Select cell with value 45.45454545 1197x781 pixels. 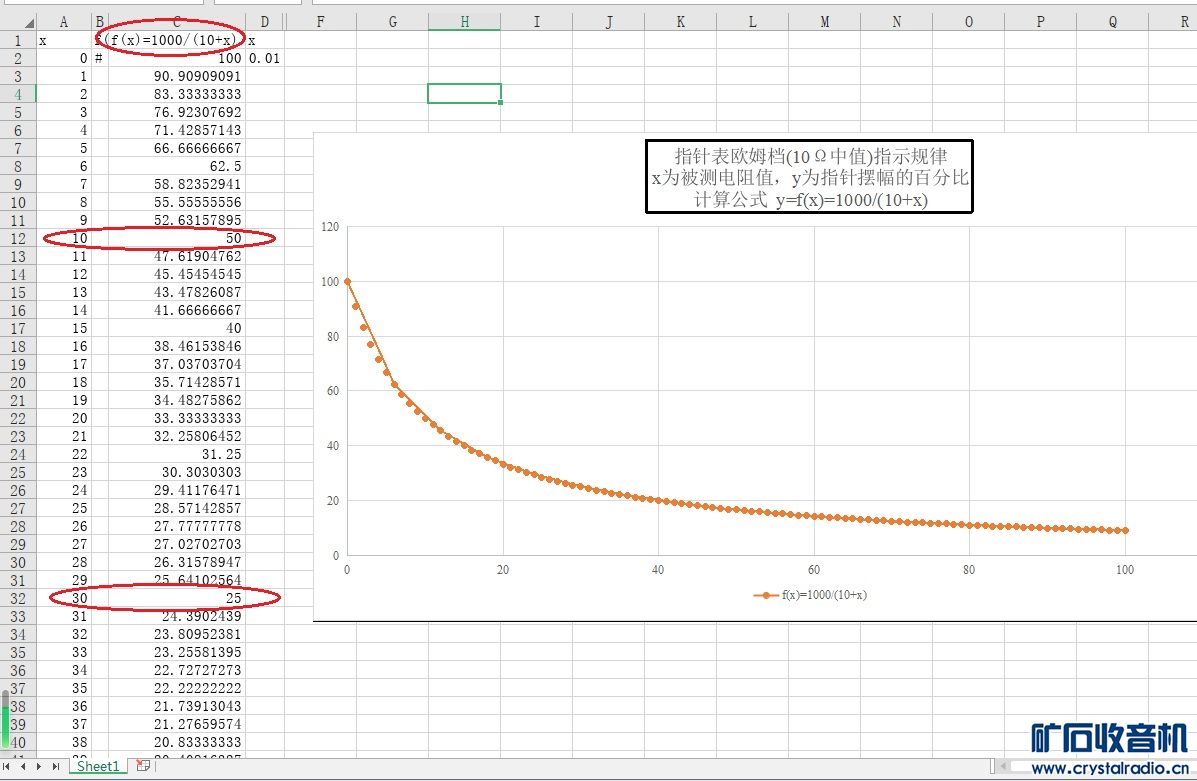pos(176,274)
